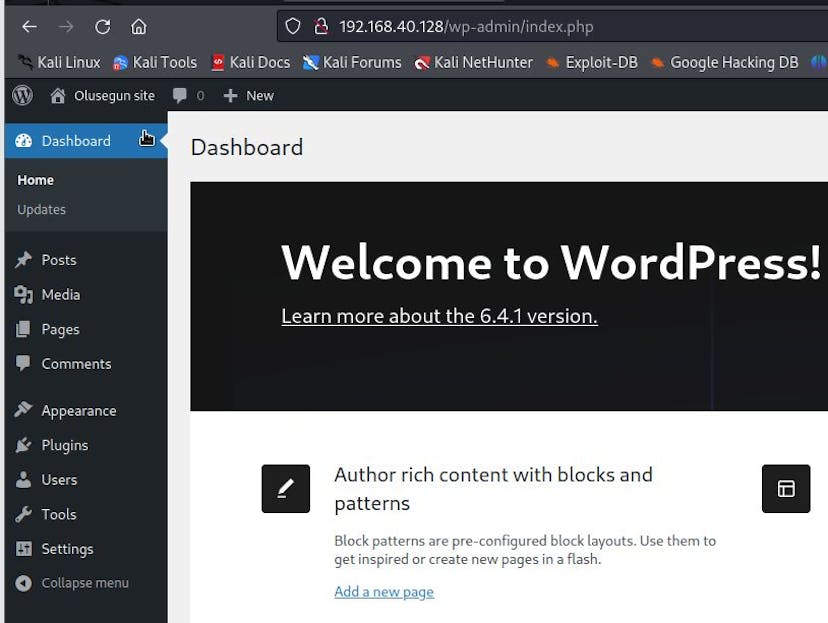Open the Kali Tools bookmark
The image size is (828, 623).
155,62
